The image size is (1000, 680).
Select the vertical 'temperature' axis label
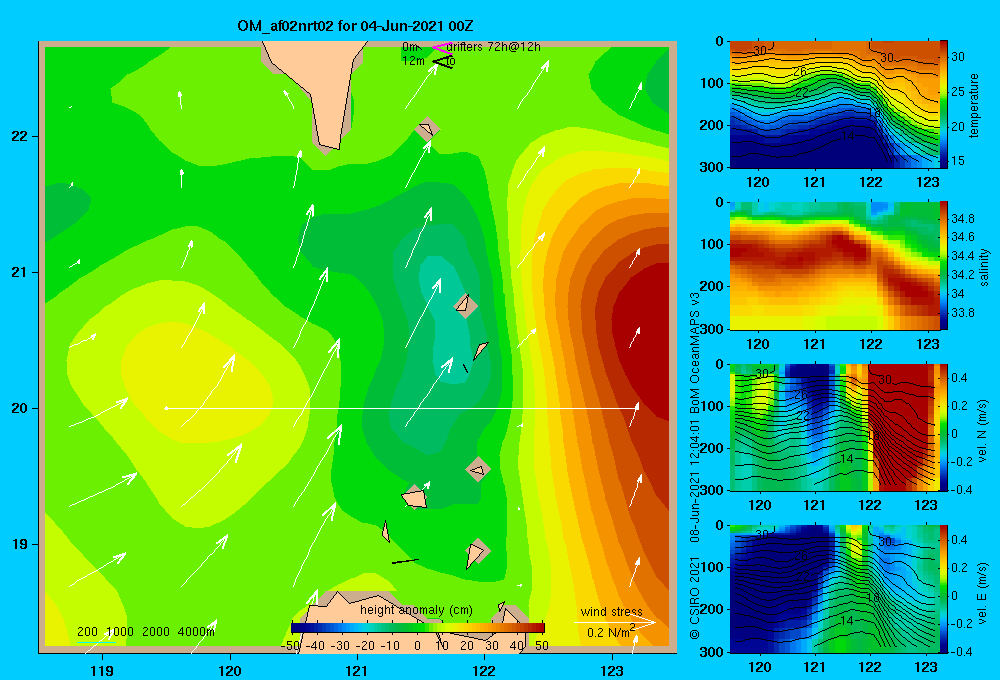coord(974,105)
